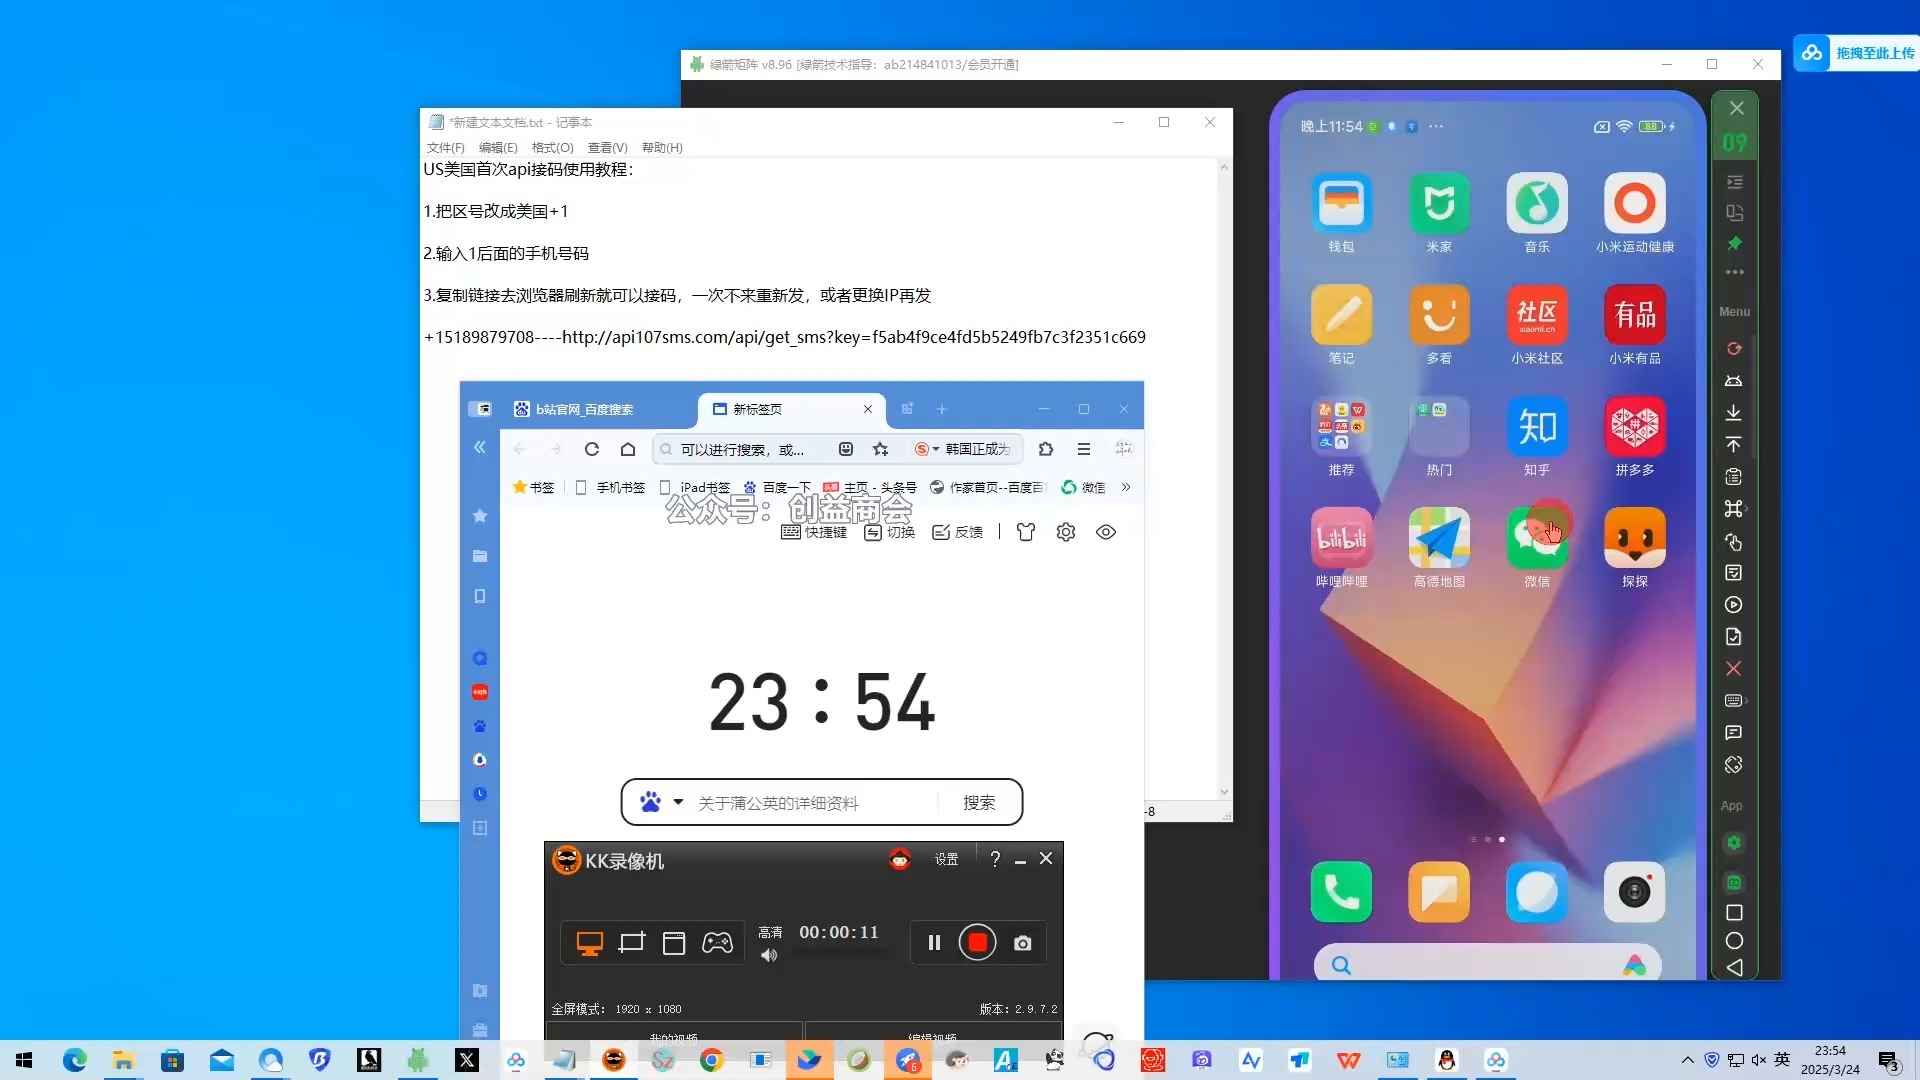Toggle the eye visibility icon on new tab page
Viewport: 1920px width, 1080px height.
[x=1105, y=532]
